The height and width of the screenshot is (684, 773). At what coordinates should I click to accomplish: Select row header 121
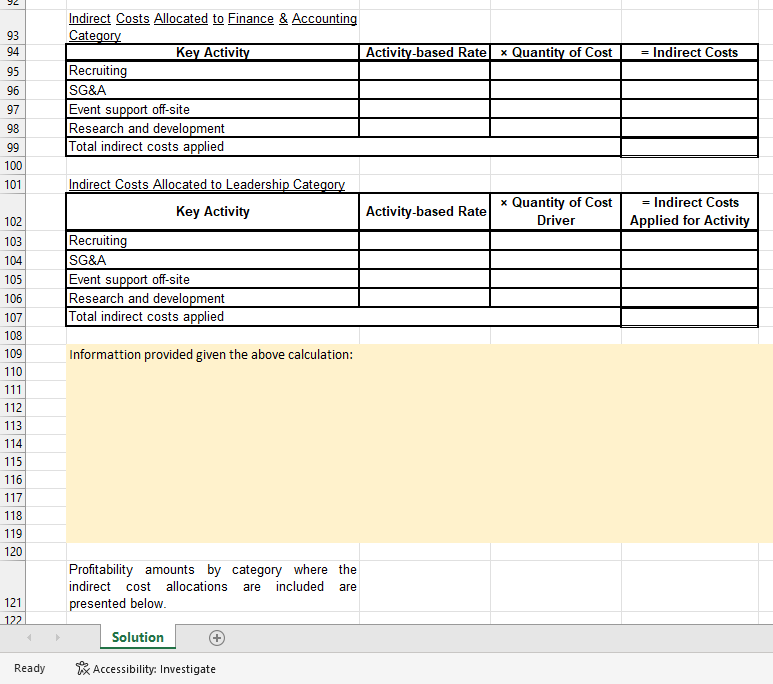(13, 586)
